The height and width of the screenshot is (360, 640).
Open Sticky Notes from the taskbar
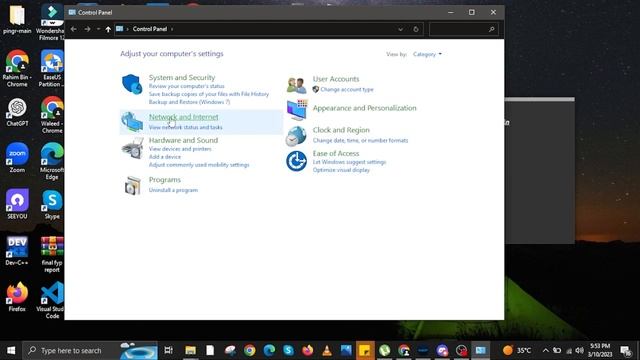[365, 350]
